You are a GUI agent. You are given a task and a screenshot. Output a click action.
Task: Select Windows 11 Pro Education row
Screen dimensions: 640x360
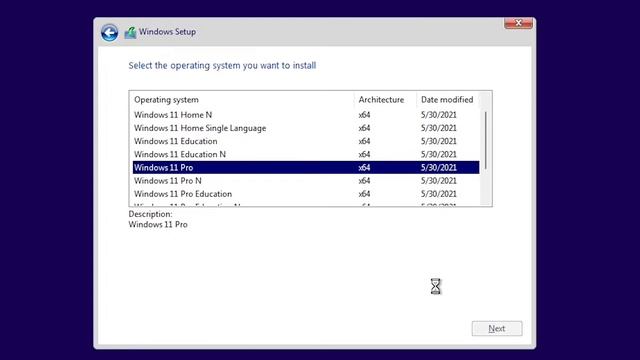click(x=306, y=194)
